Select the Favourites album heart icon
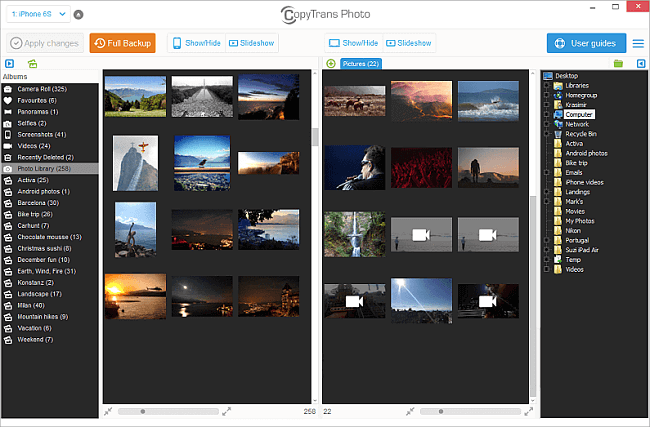This screenshot has width=650, height=427. 8,101
